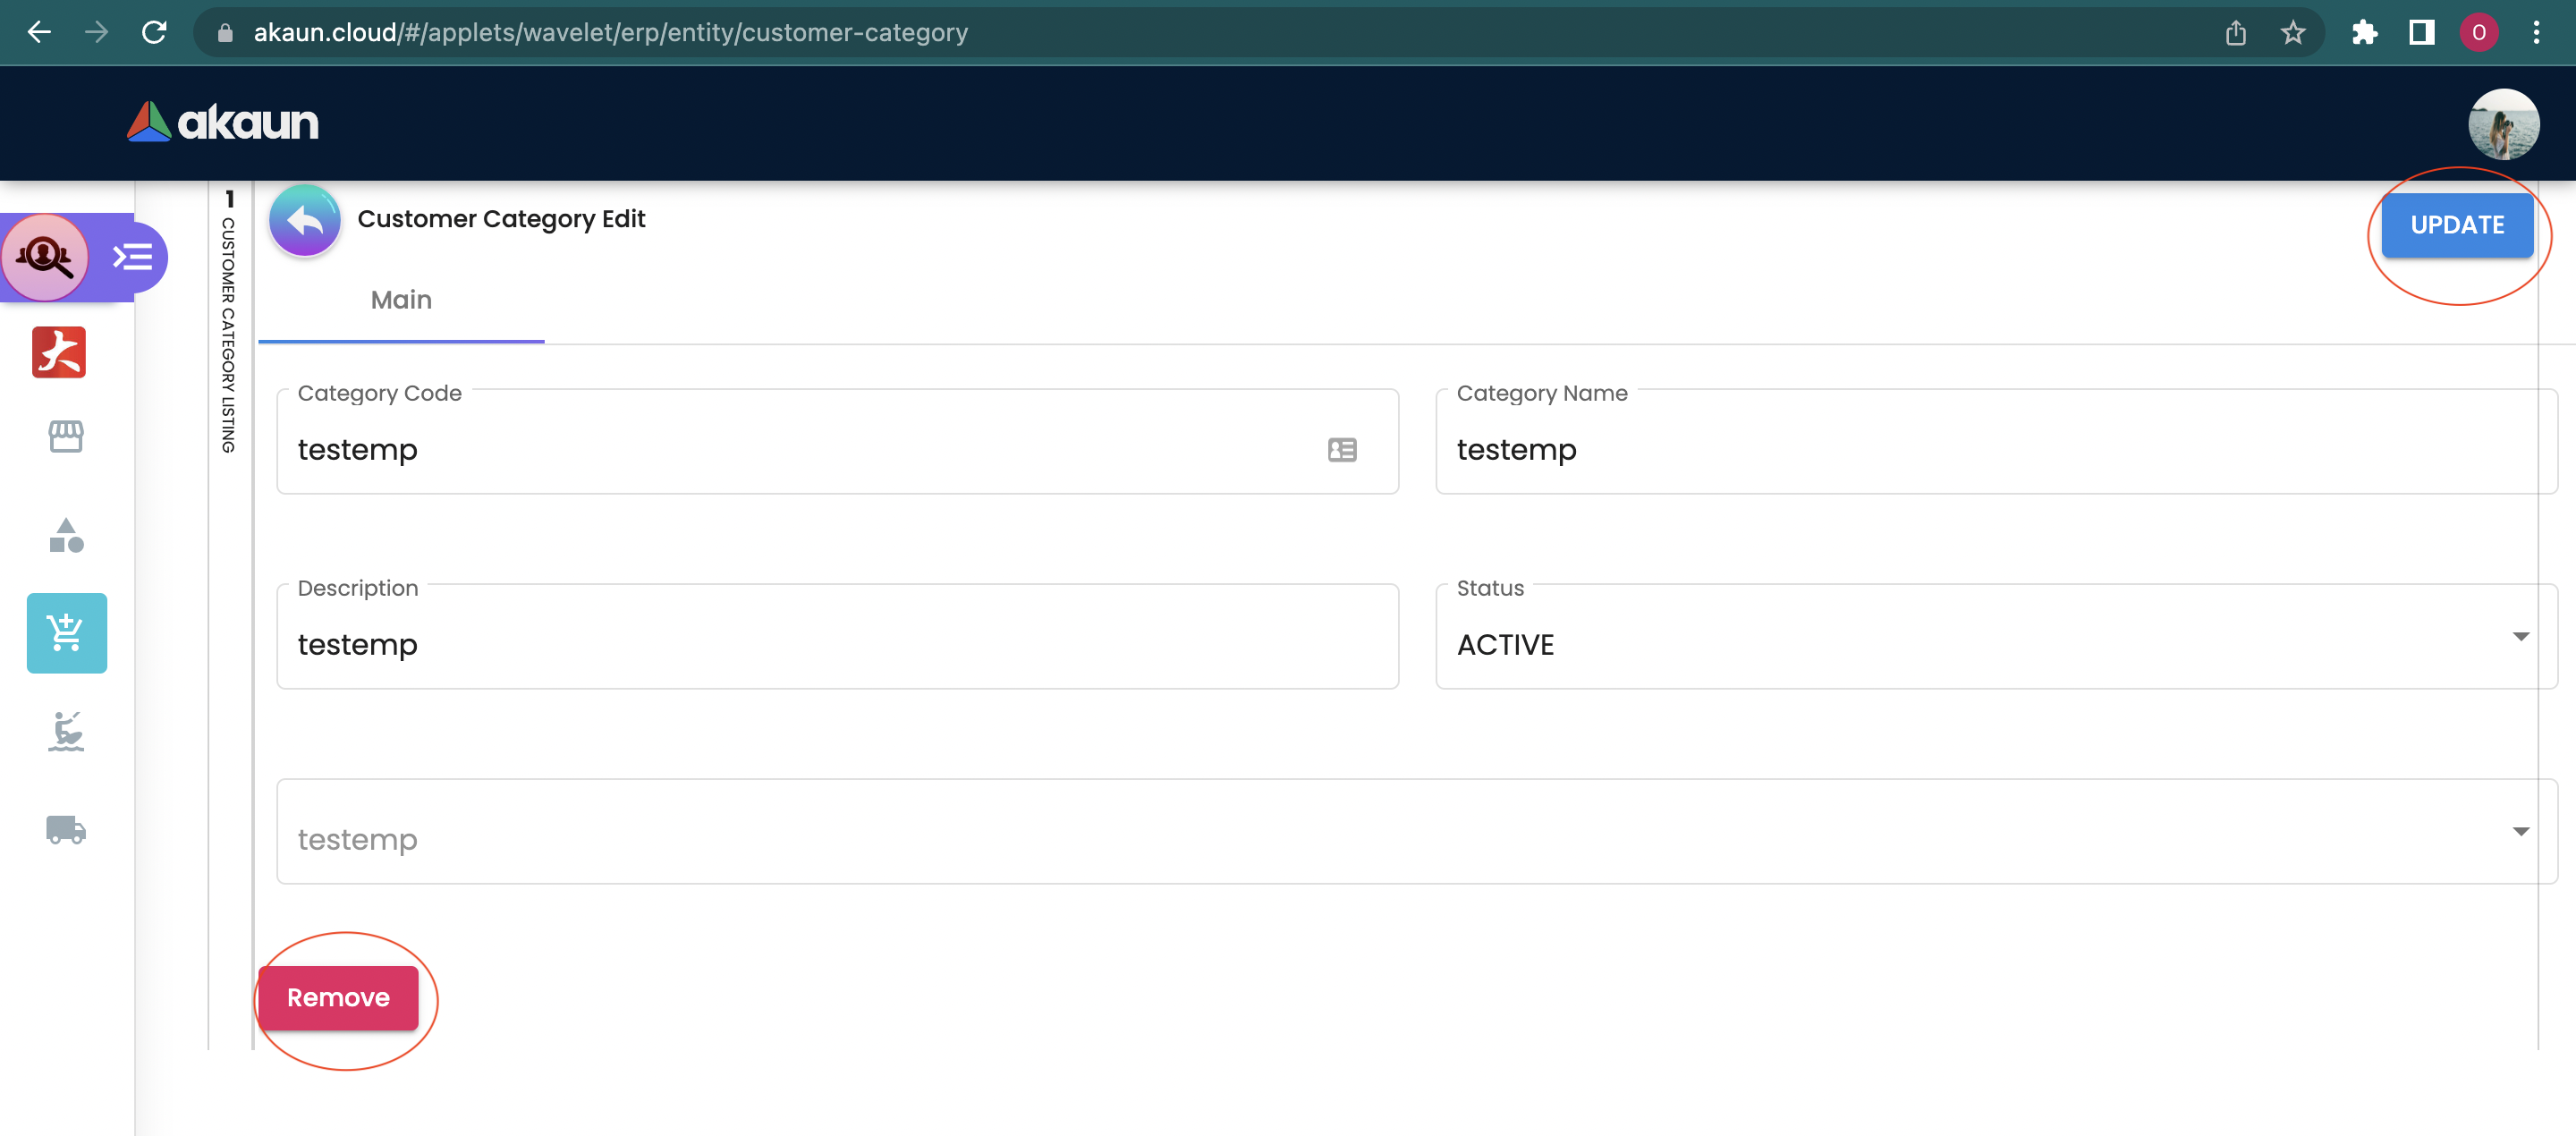Viewport: 2576px width, 1136px height.
Task: Click the card icon in Category Code field
Action: (1341, 450)
